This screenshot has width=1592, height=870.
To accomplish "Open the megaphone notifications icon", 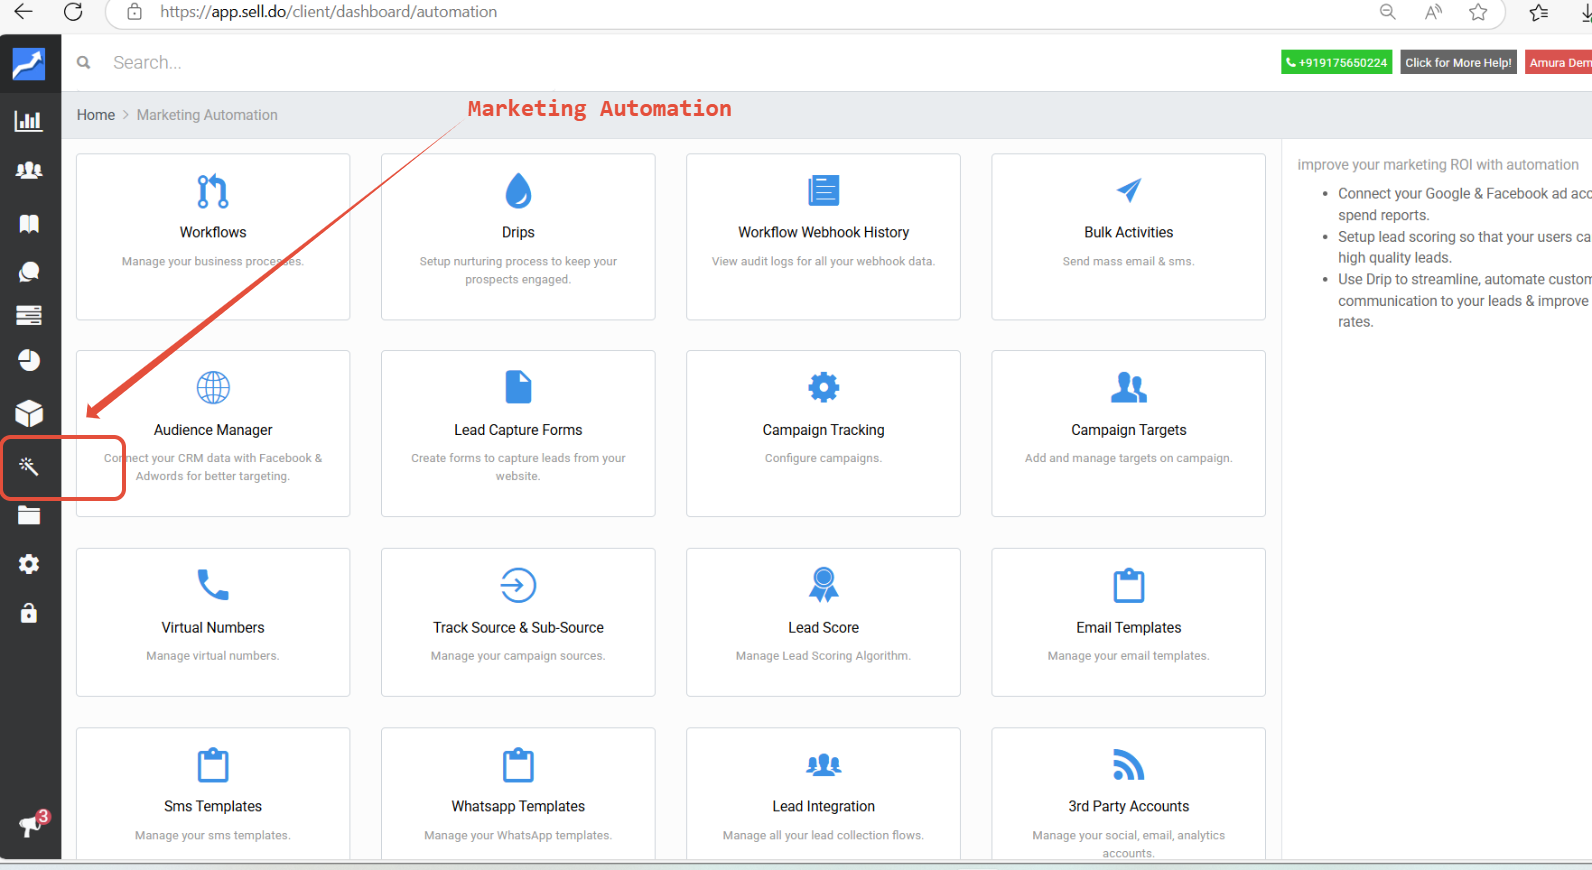I will coord(31,825).
